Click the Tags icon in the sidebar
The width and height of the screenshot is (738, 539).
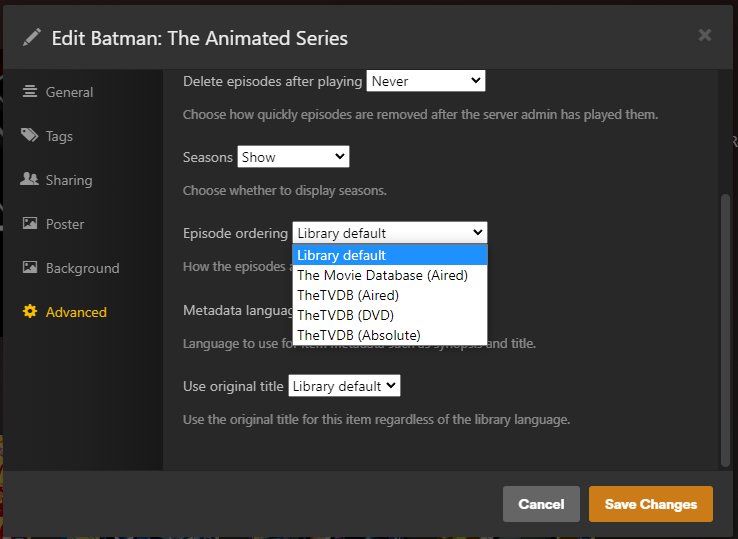coord(30,136)
